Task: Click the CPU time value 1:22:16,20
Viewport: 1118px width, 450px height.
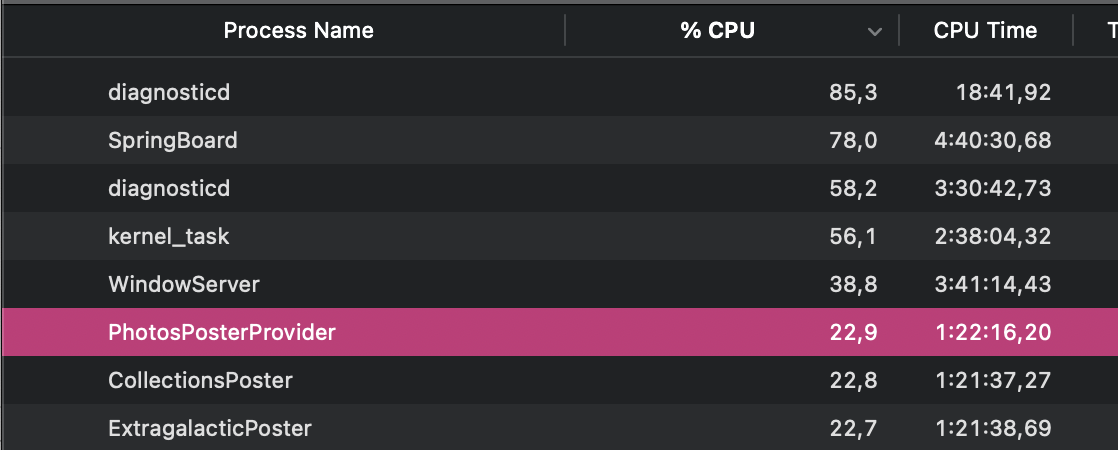Action: pyautogui.click(x=991, y=332)
